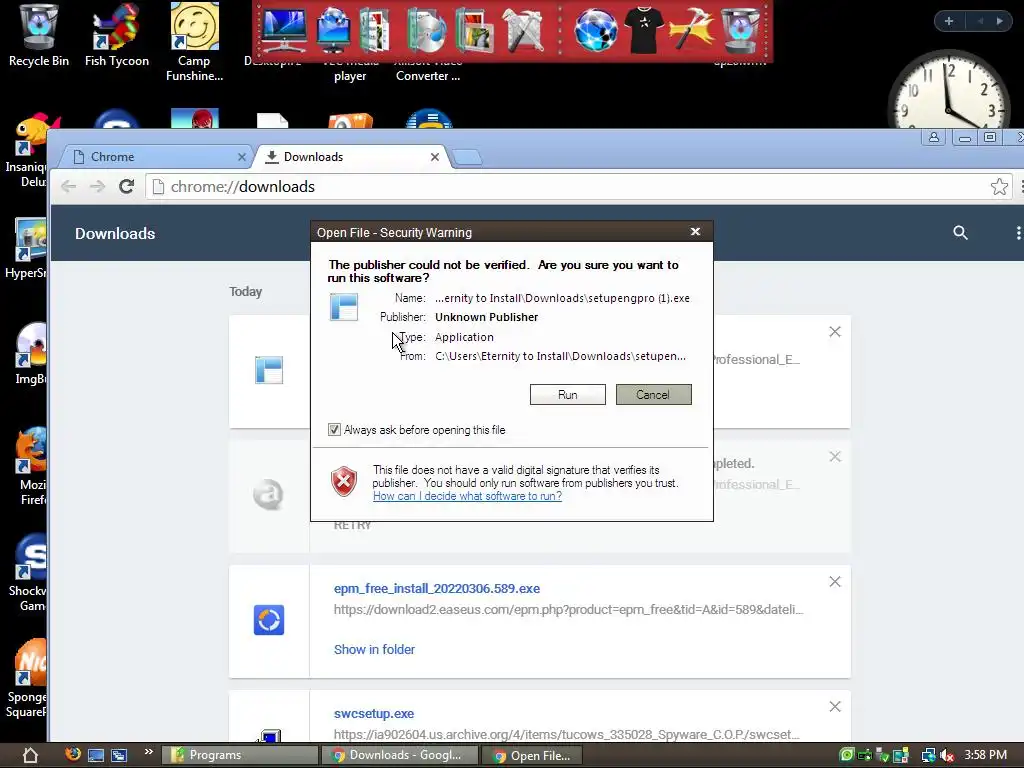Switch to the Chrome tab
The width and height of the screenshot is (1024, 768).
point(155,157)
